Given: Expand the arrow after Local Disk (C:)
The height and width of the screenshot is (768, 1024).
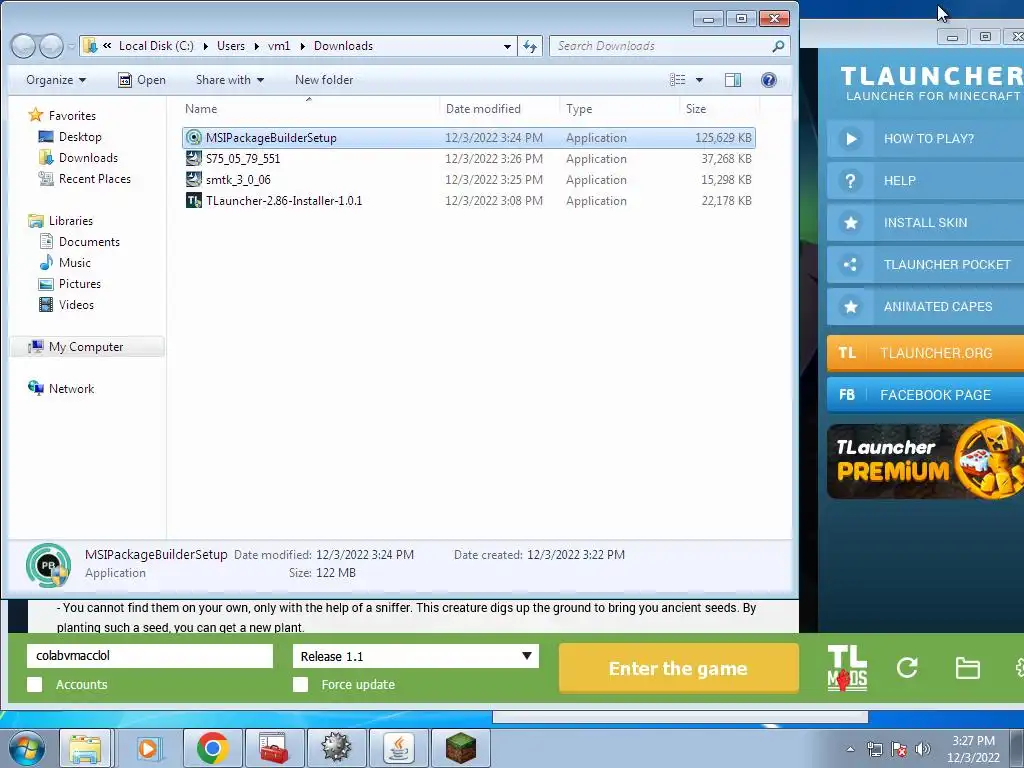Looking at the screenshot, I should click(205, 46).
